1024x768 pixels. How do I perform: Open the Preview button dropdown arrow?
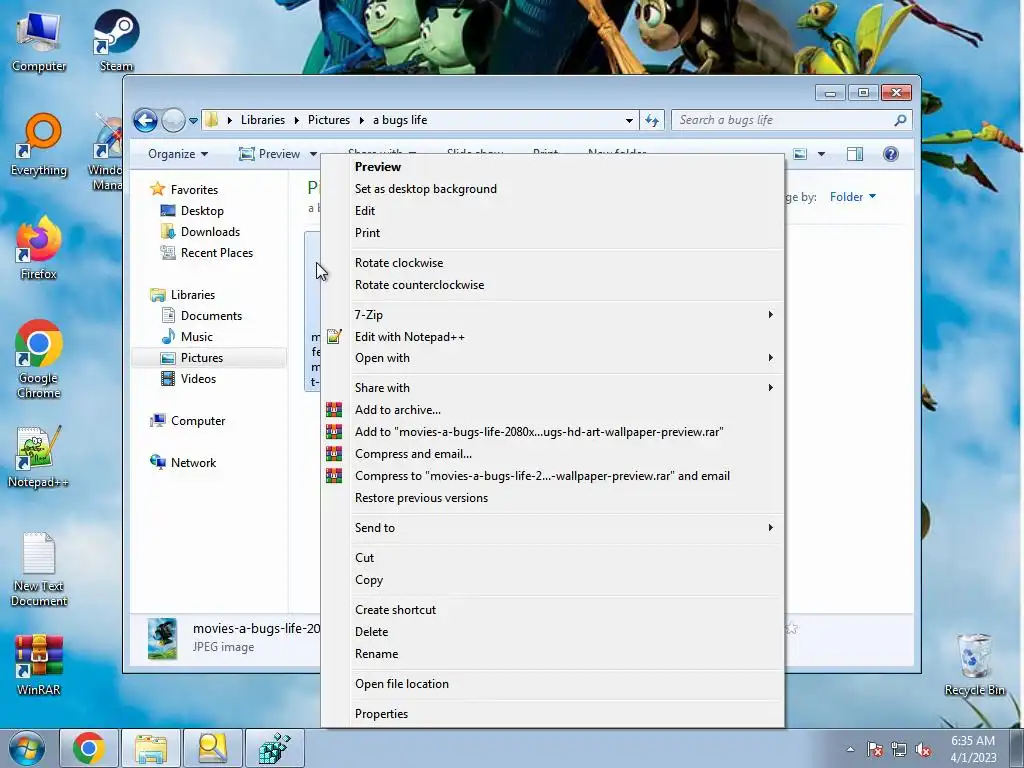click(313, 154)
